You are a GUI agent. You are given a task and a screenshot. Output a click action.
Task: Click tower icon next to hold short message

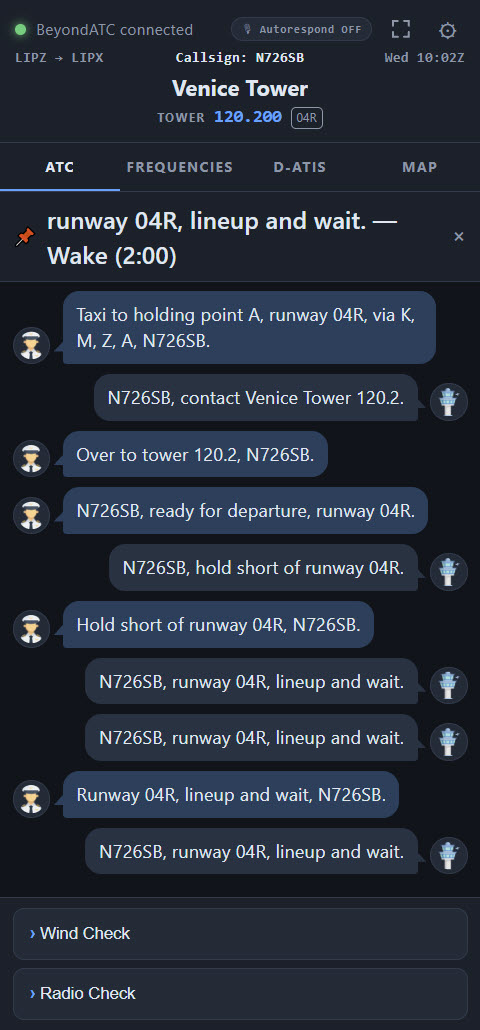448,572
